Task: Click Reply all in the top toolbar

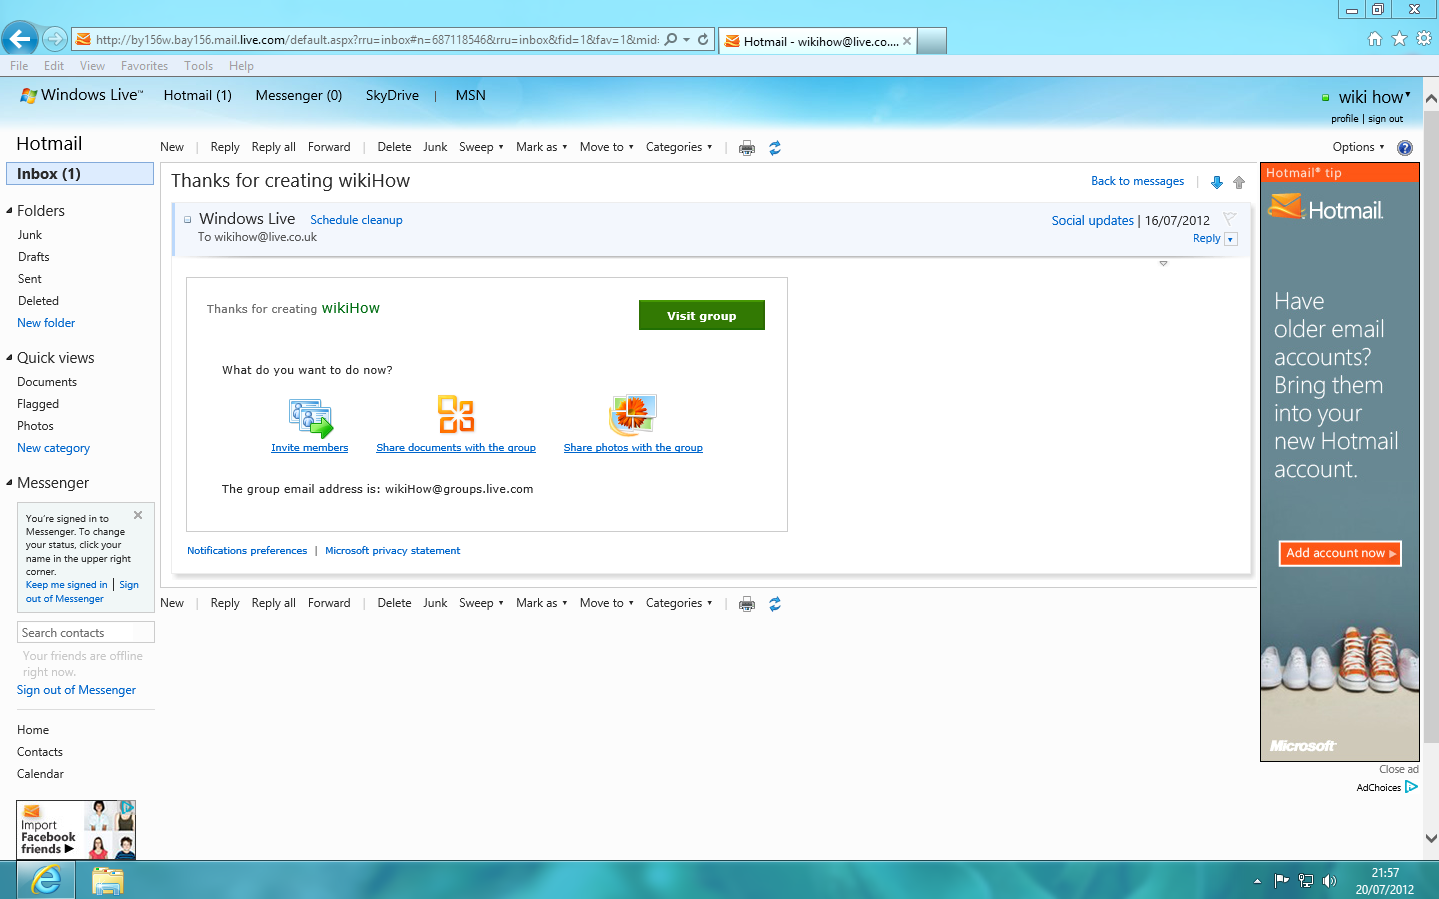Action: pyautogui.click(x=273, y=147)
